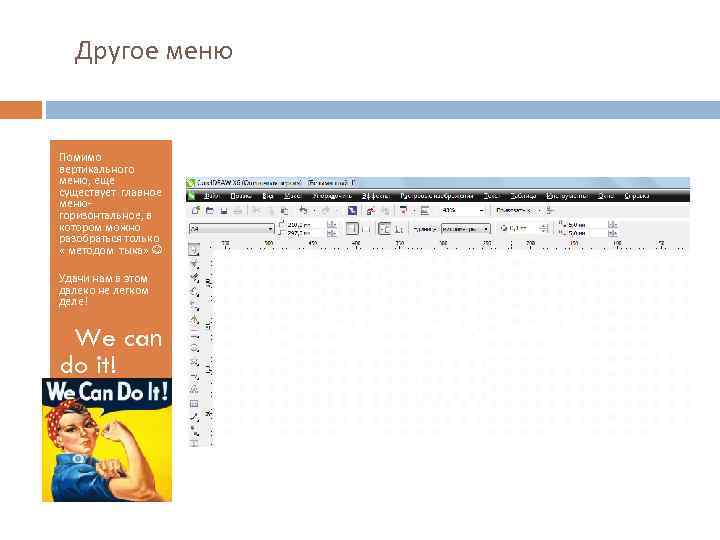Click the nudge offset input field
The height and width of the screenshot is (540, 720).
[x=523, y=228]
